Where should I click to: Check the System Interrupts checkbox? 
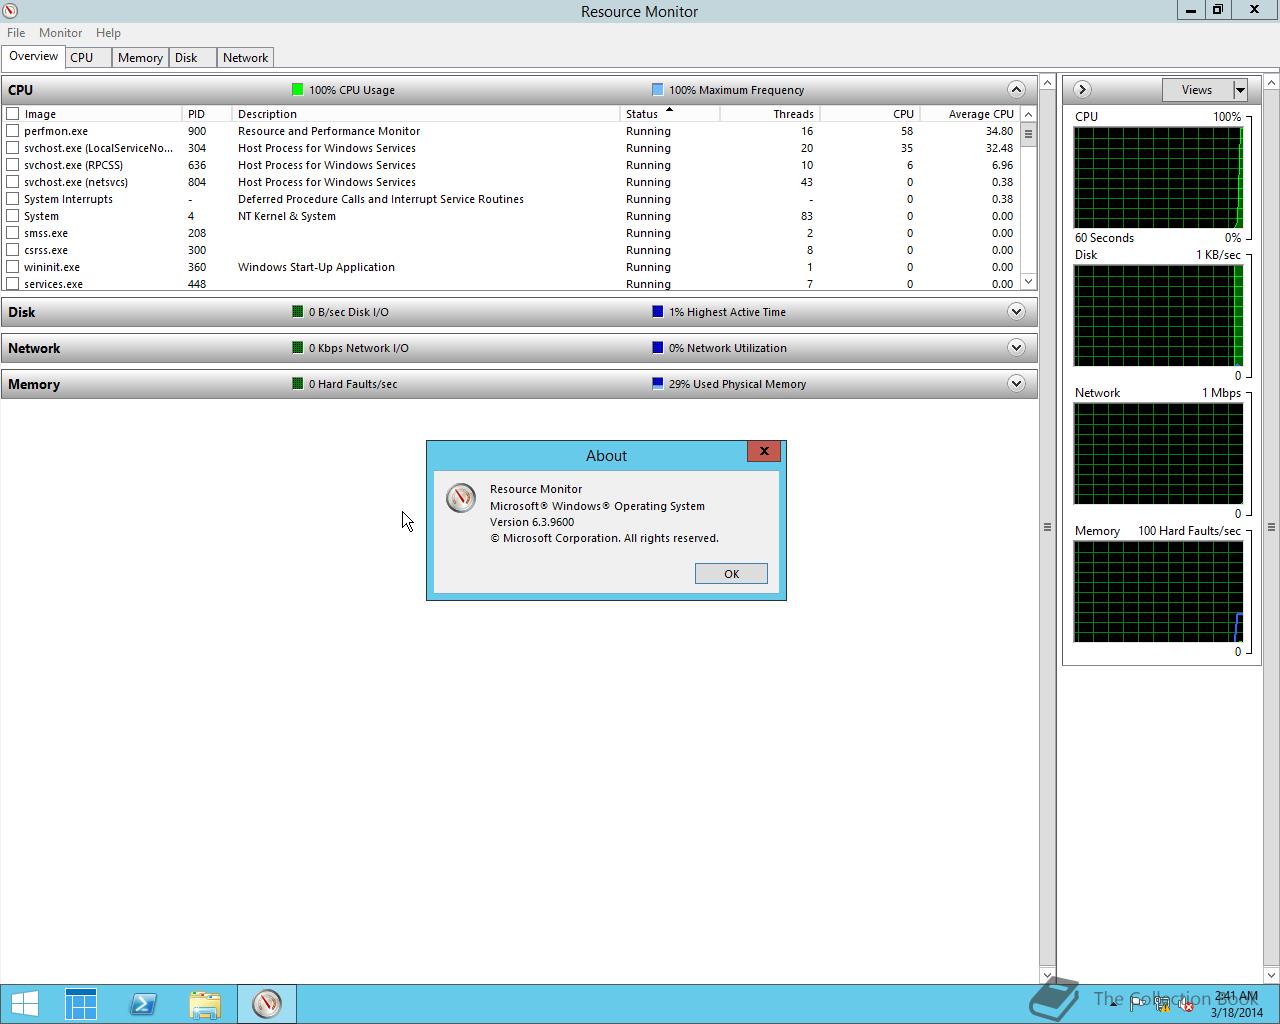(13, 199)
